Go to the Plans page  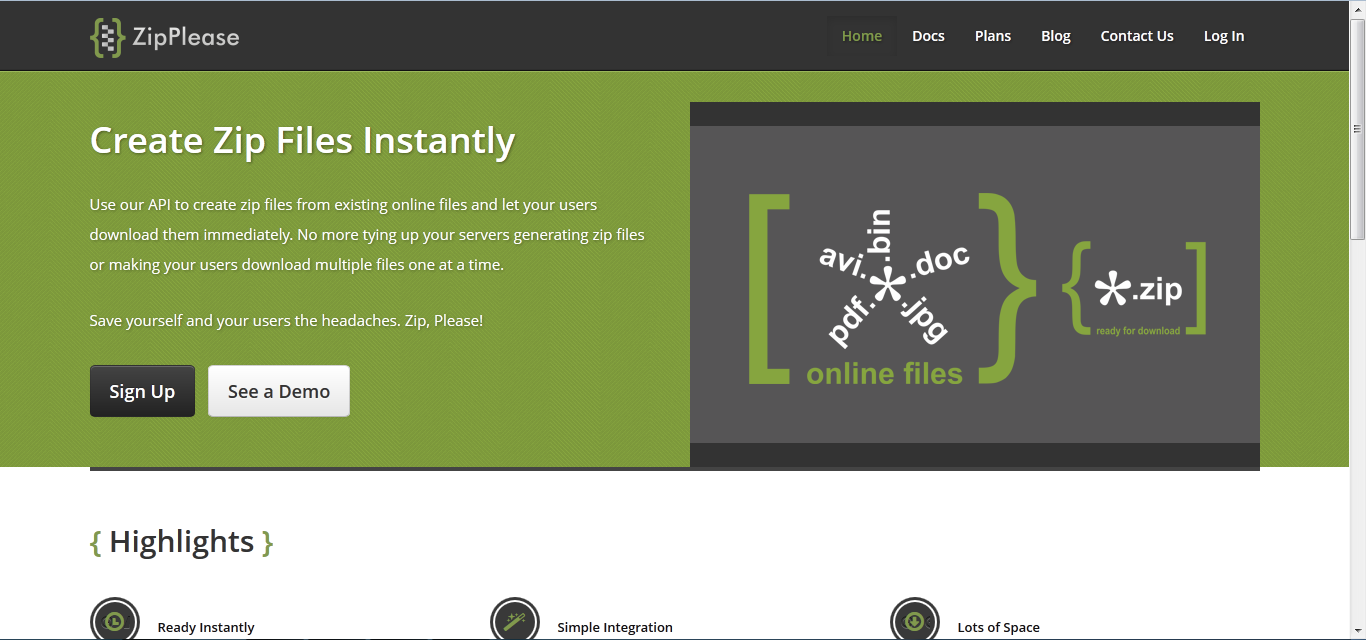[993, 36]
